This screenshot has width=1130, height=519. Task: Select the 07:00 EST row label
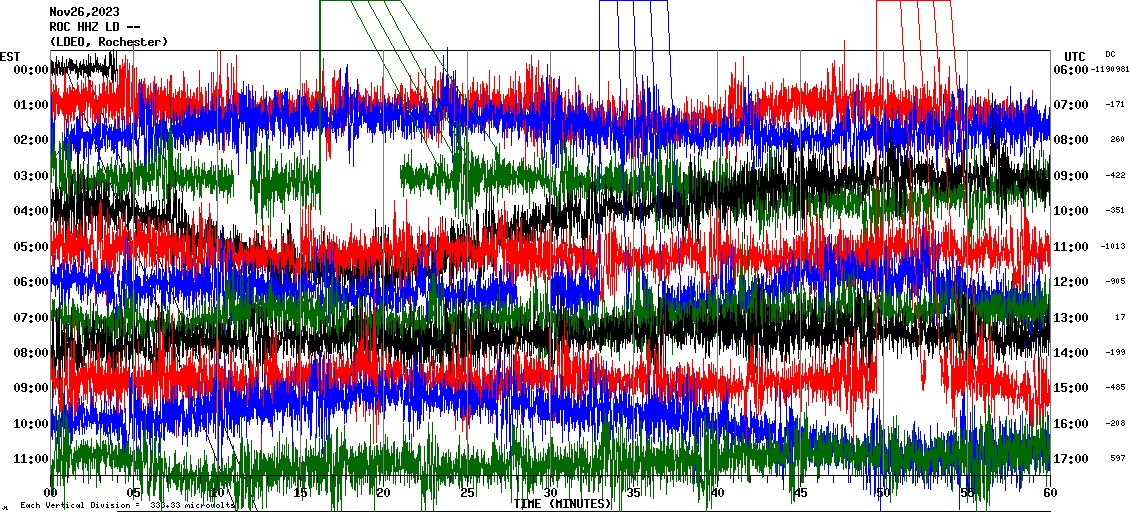click(x=33, y=318)
